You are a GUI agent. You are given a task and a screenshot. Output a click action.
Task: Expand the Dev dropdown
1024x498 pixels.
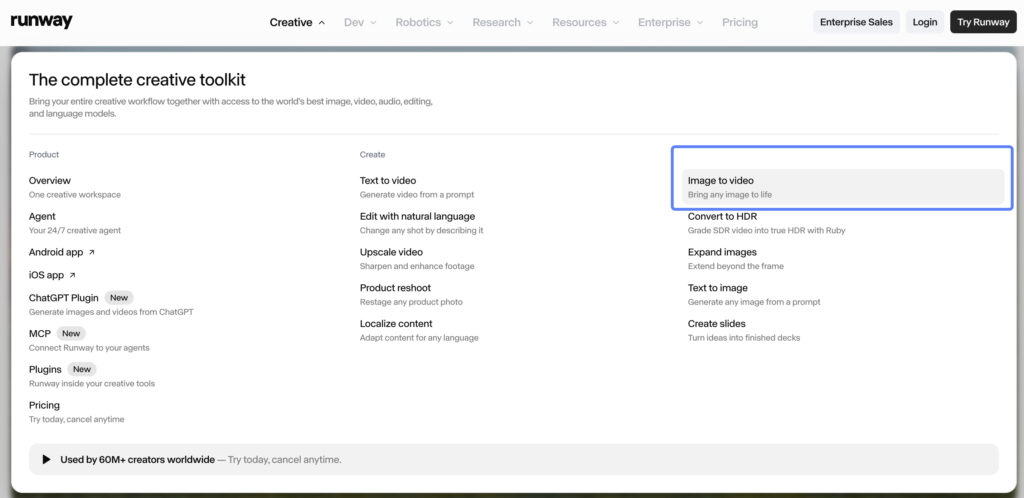(360, 22)
